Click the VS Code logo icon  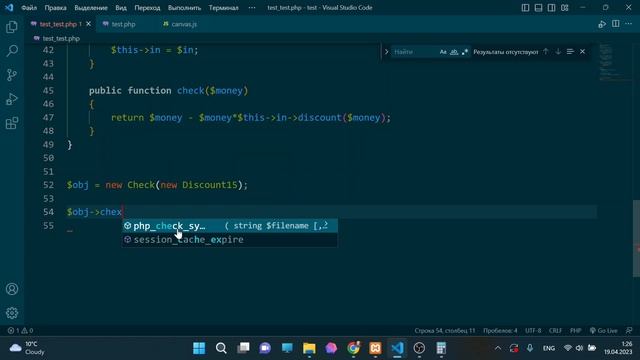tap(9, 7)
